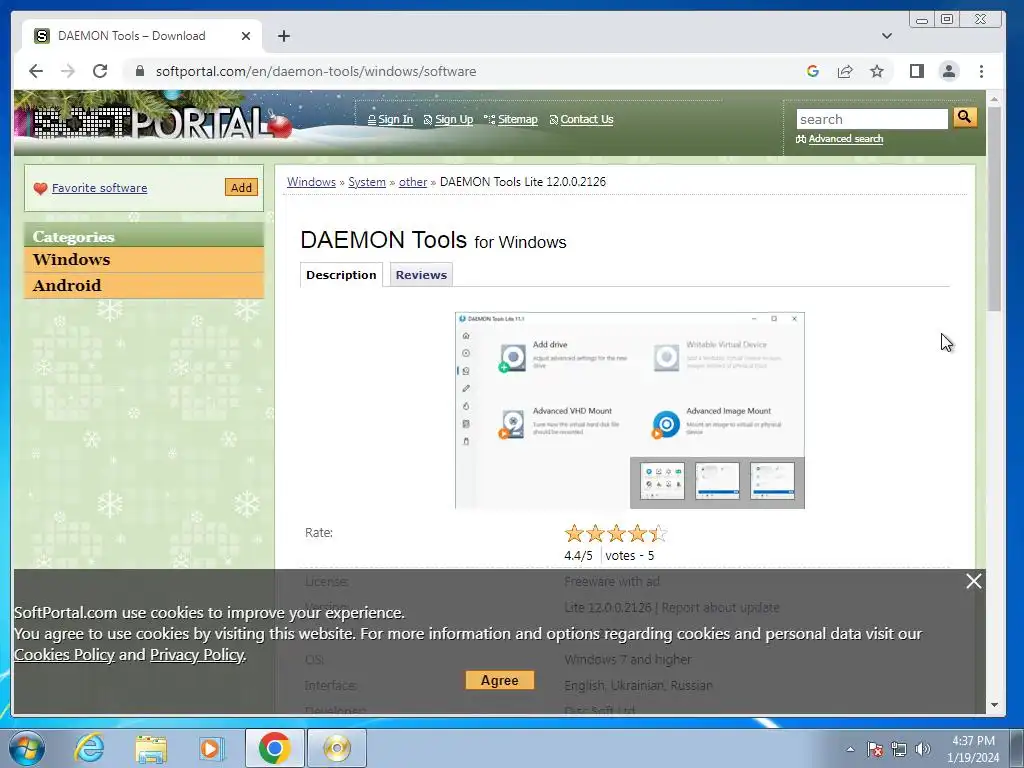
Task: Expand the tab search dropdown
Action: [x=886, y=36]
